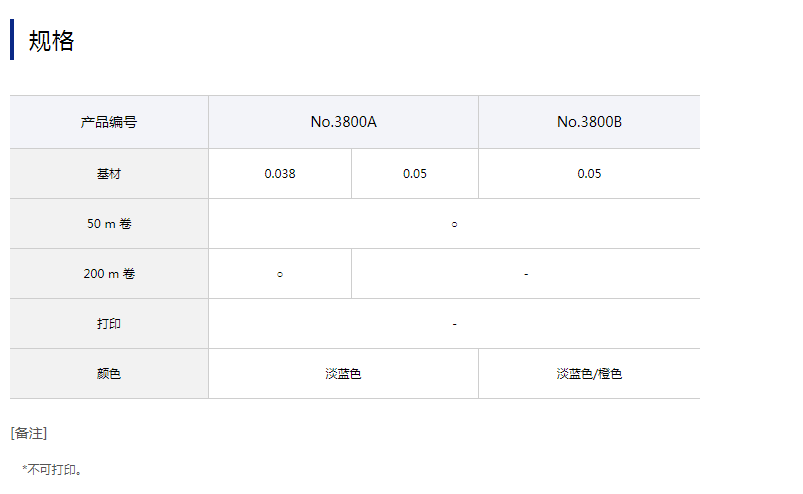Screen dimensions: 803x494
Task: Click the 0.038 value cell
Action: click(x=280, y=174)
